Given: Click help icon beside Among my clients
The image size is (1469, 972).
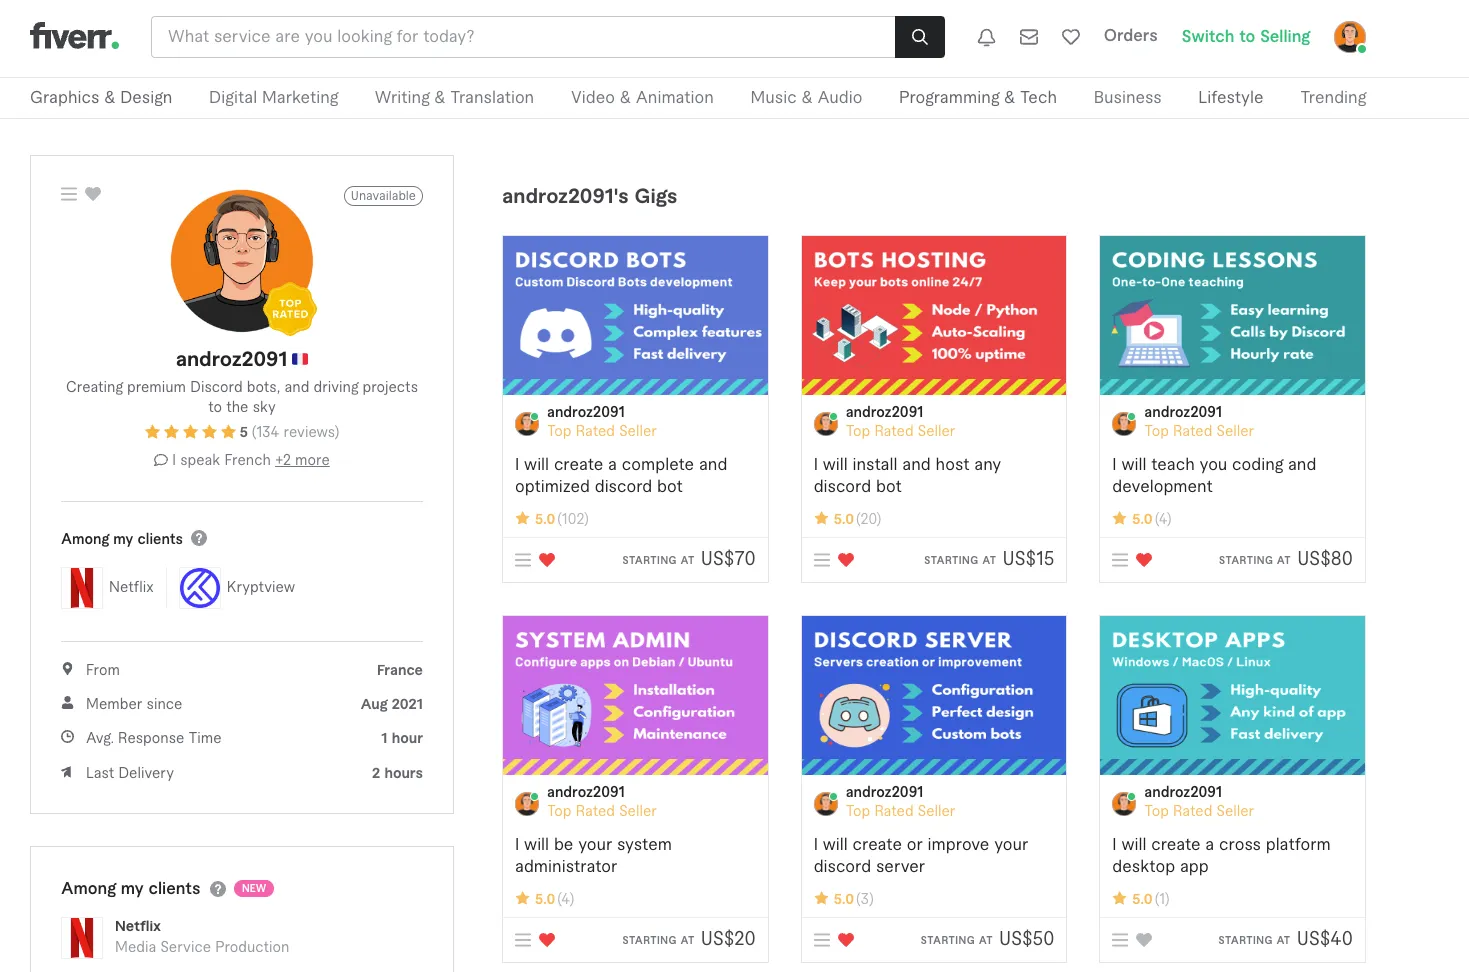Looking at the screenshot, I should point(199,538).
